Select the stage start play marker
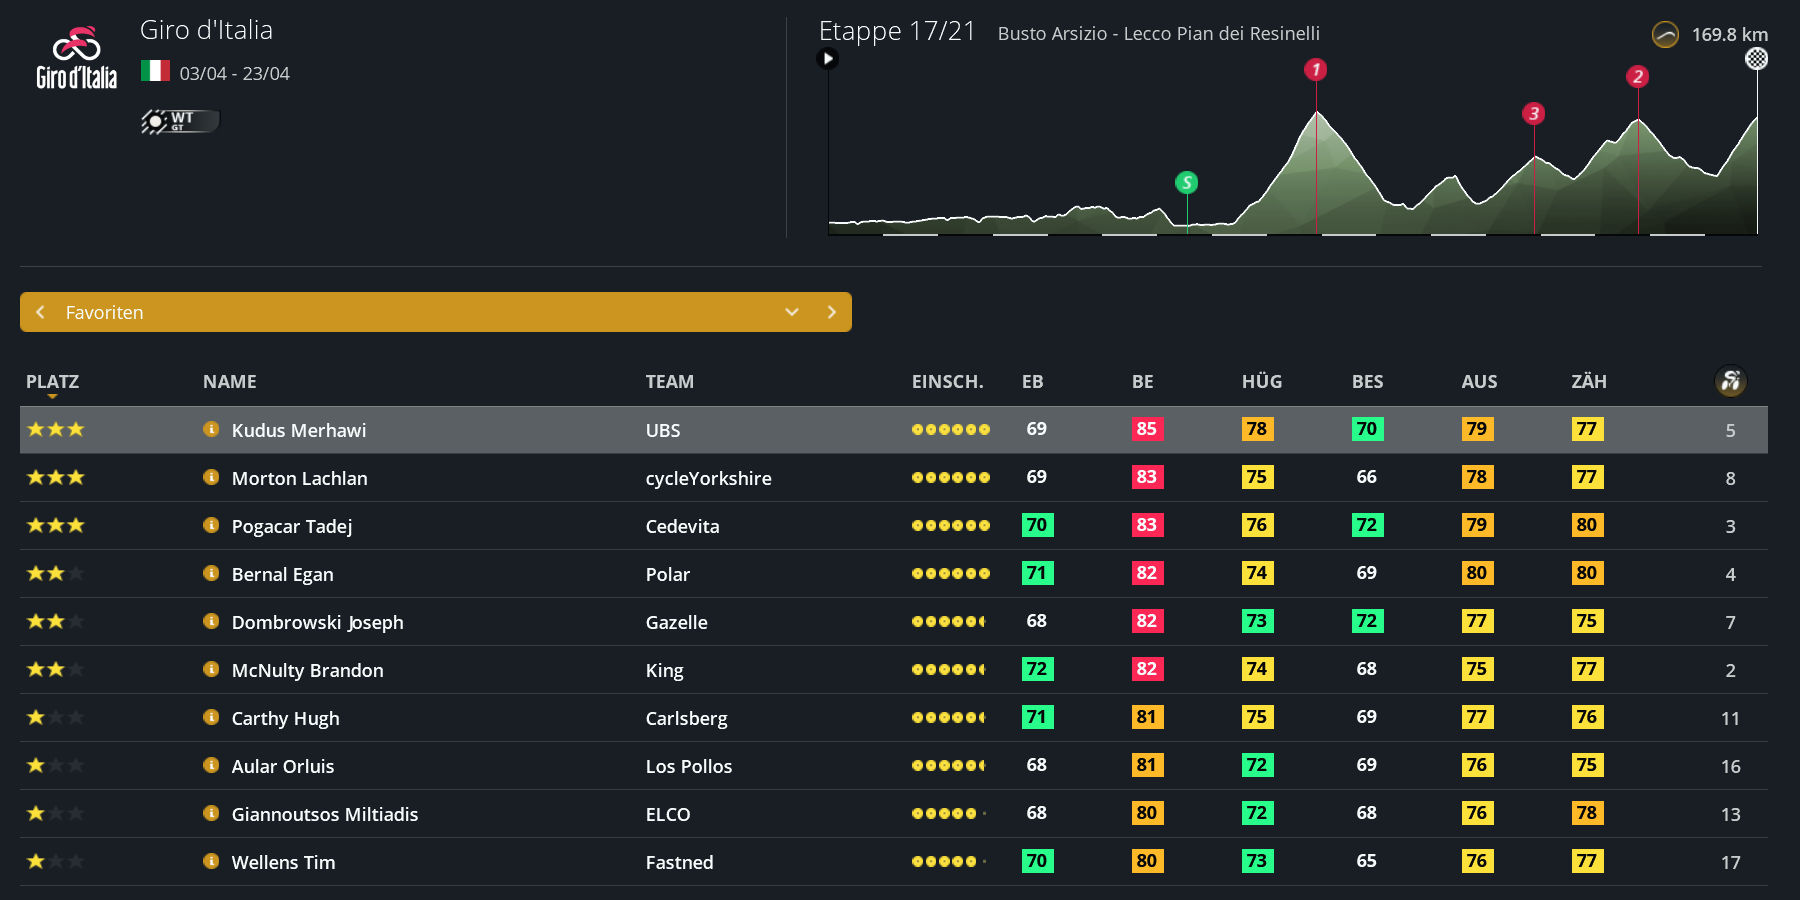 coord(827,58)
